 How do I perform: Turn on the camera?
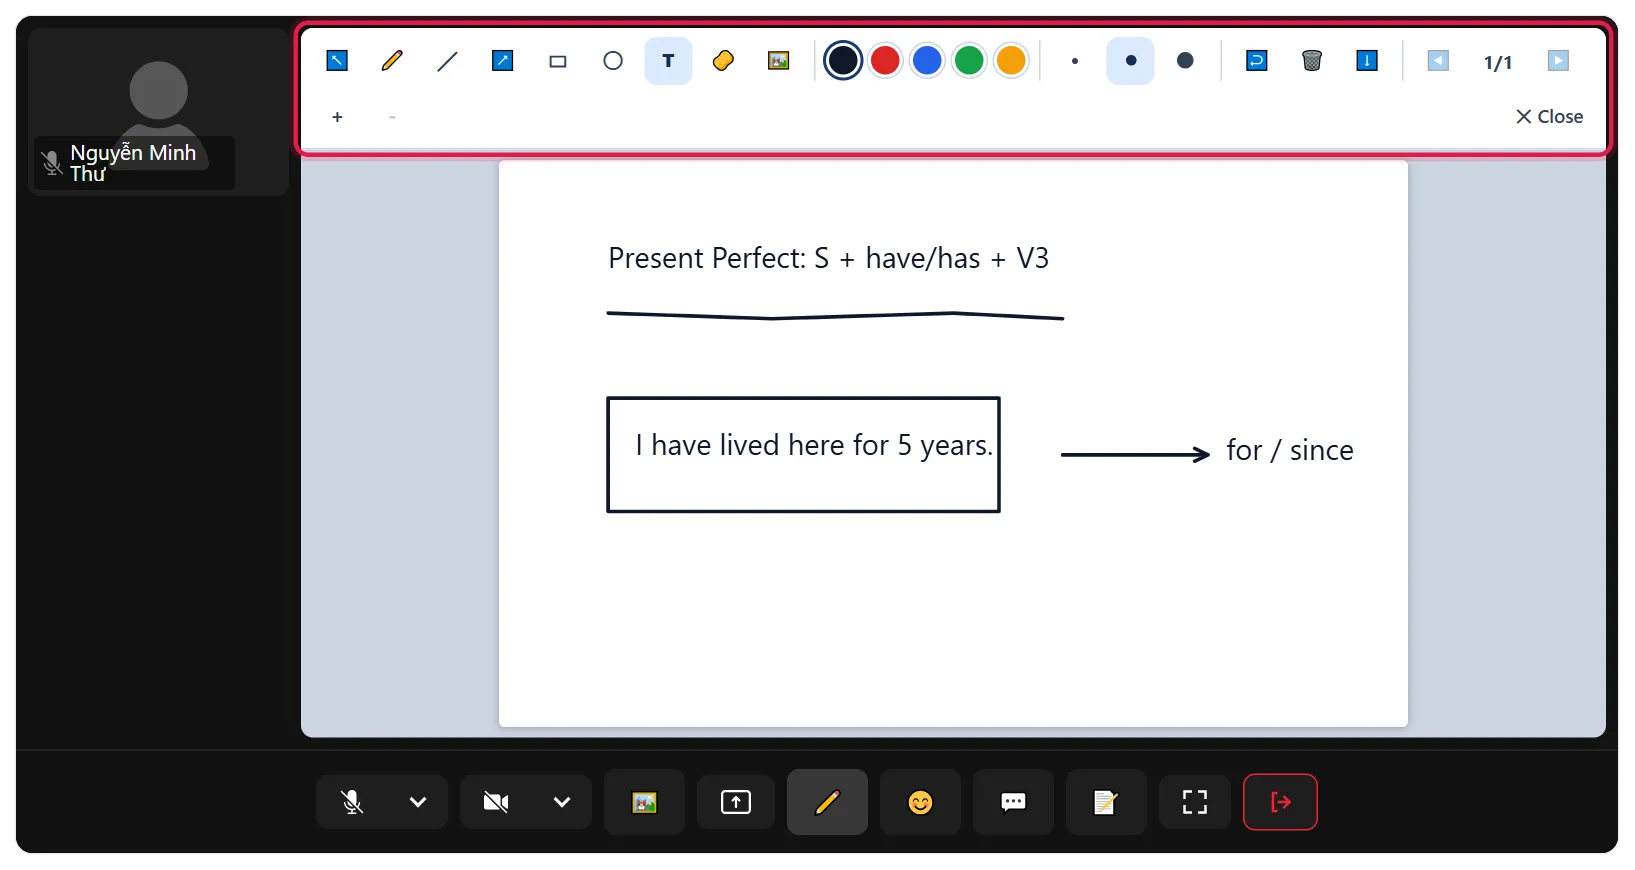(x=496, y=802)
